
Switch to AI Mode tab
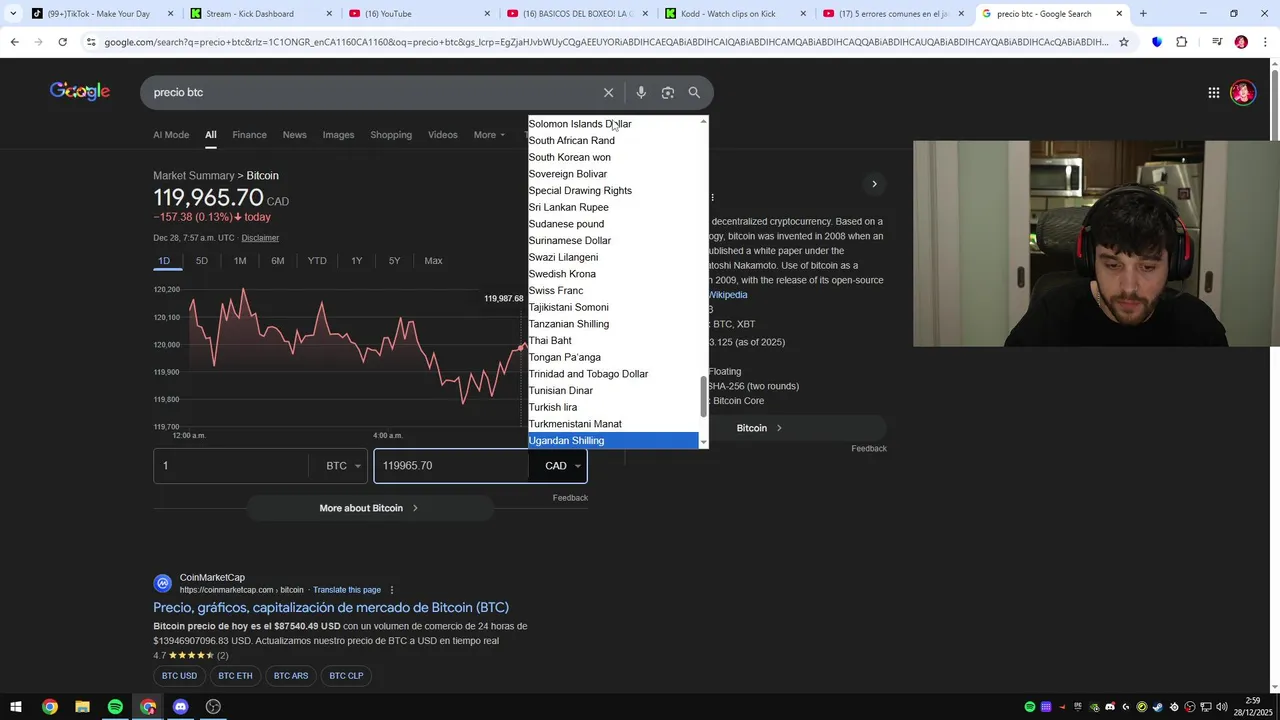(x=171, y=135)
